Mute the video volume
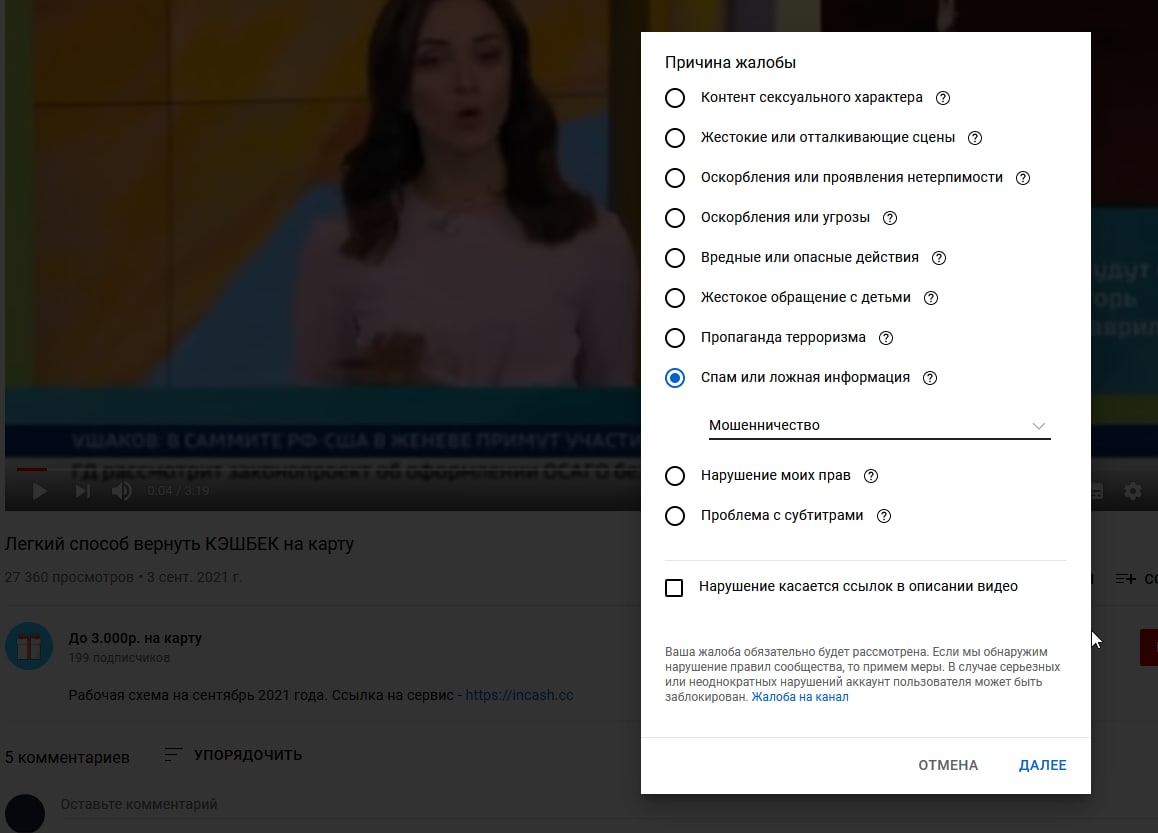1158x833 pixels. (x=122, y=490)
